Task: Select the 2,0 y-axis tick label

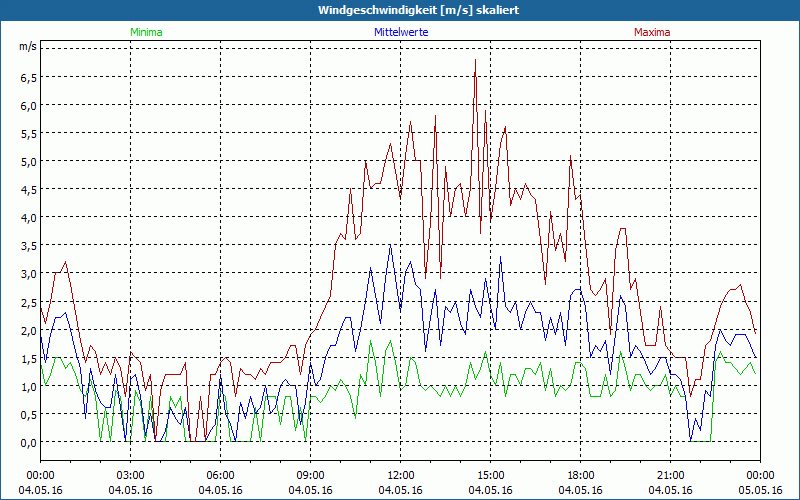Action: [x=28, y=330]
